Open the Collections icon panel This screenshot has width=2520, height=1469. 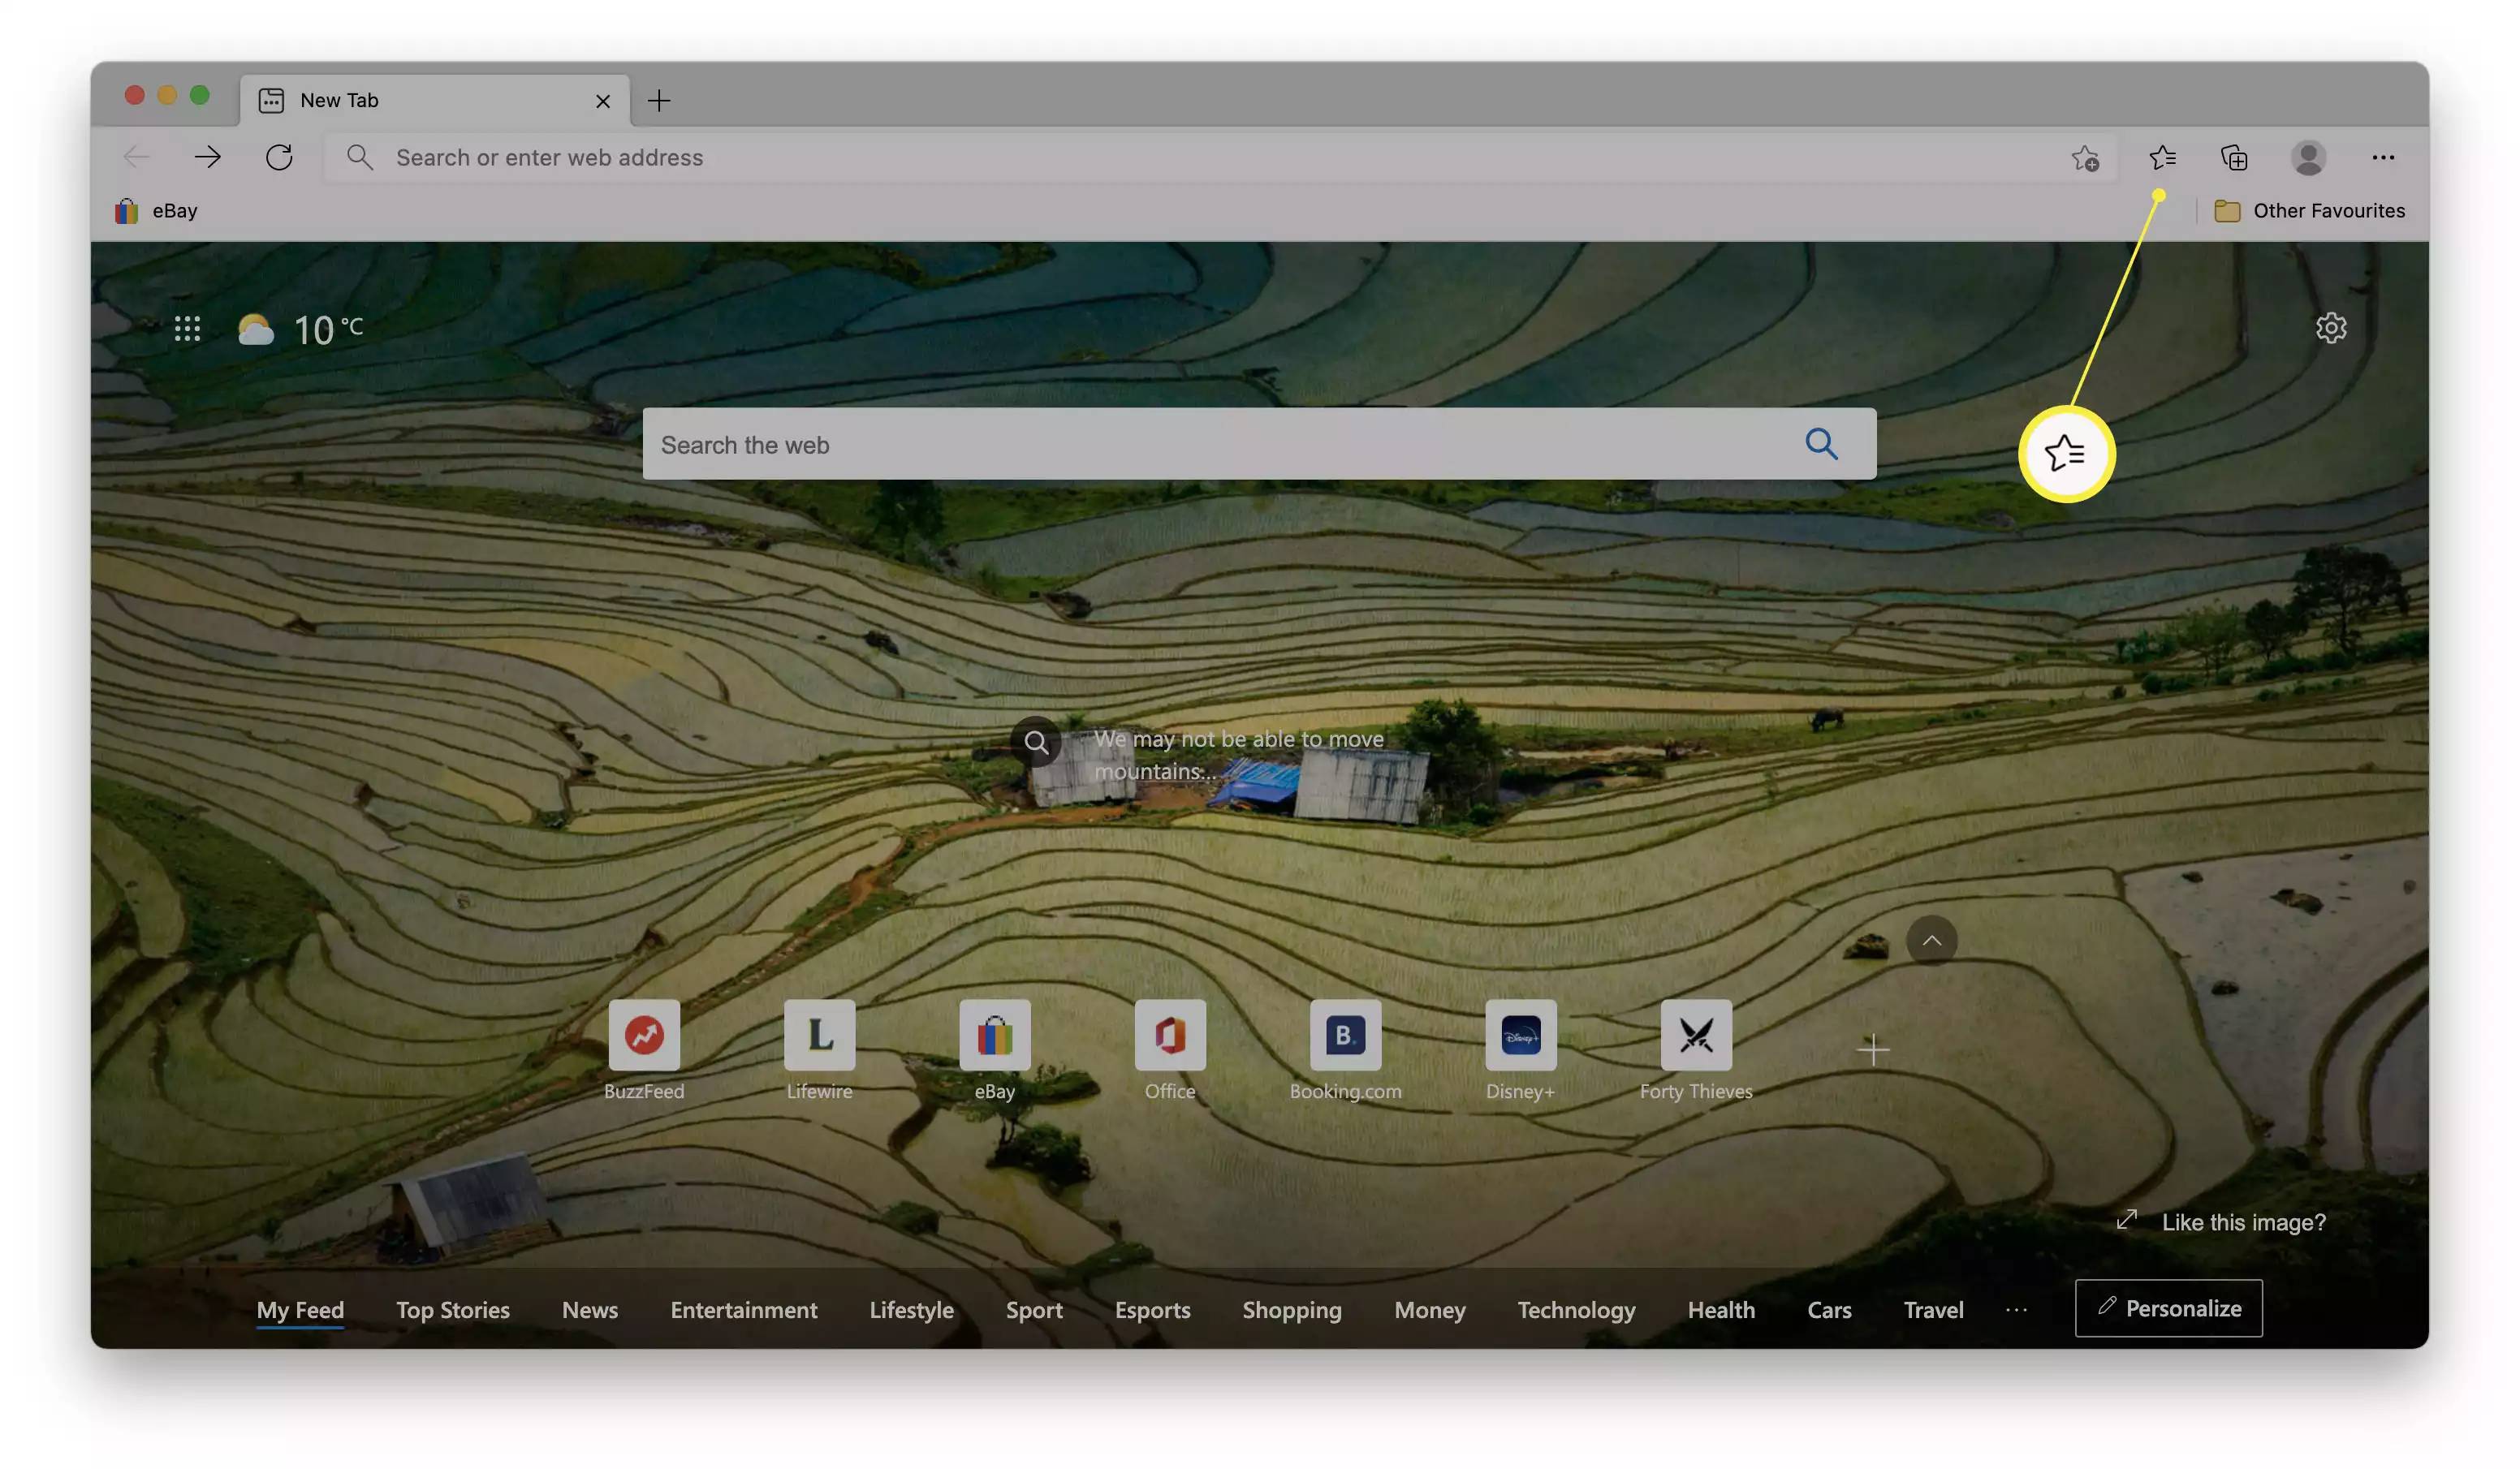(2233, 157)
